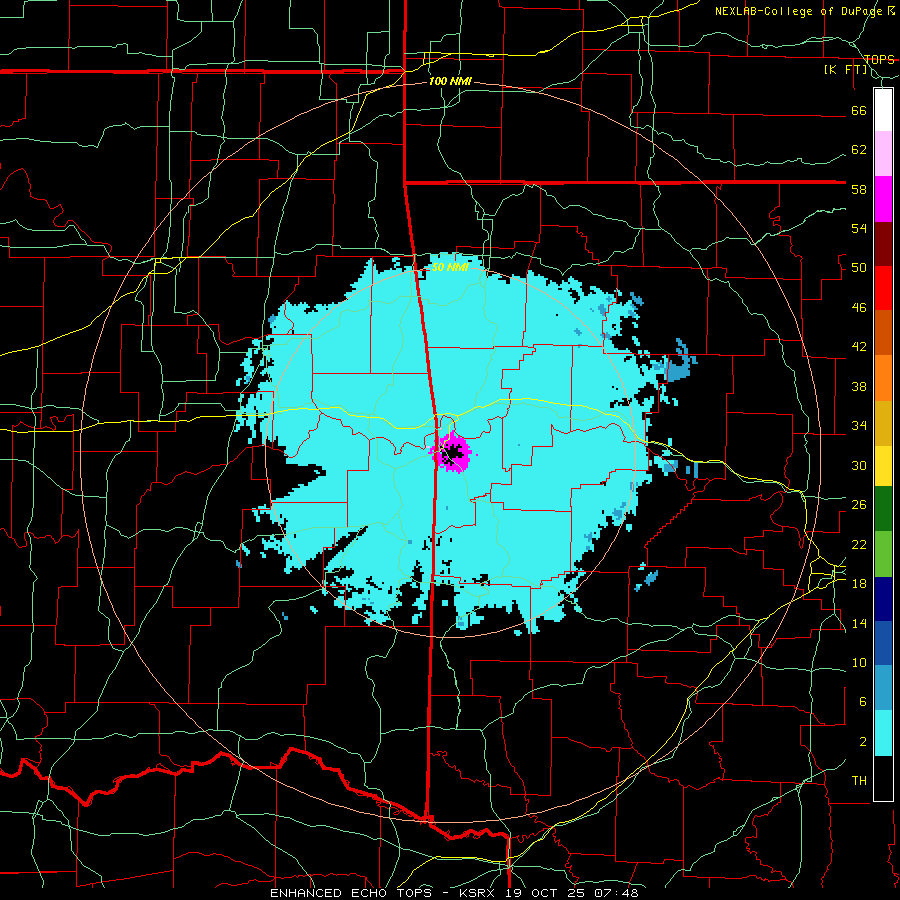Click the dark green 30 kft legend swatch

(883, 509)
